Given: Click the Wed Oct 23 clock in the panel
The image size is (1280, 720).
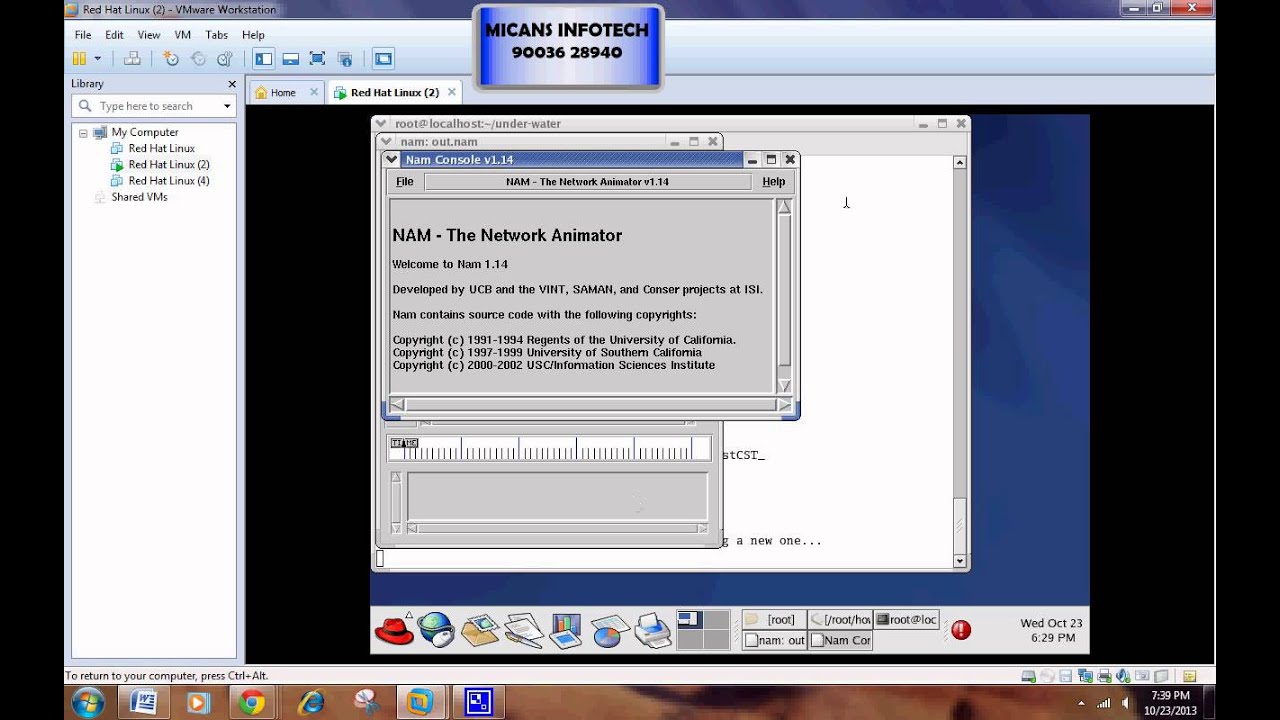Looking at the screenshot, I should pos(1051,630).
